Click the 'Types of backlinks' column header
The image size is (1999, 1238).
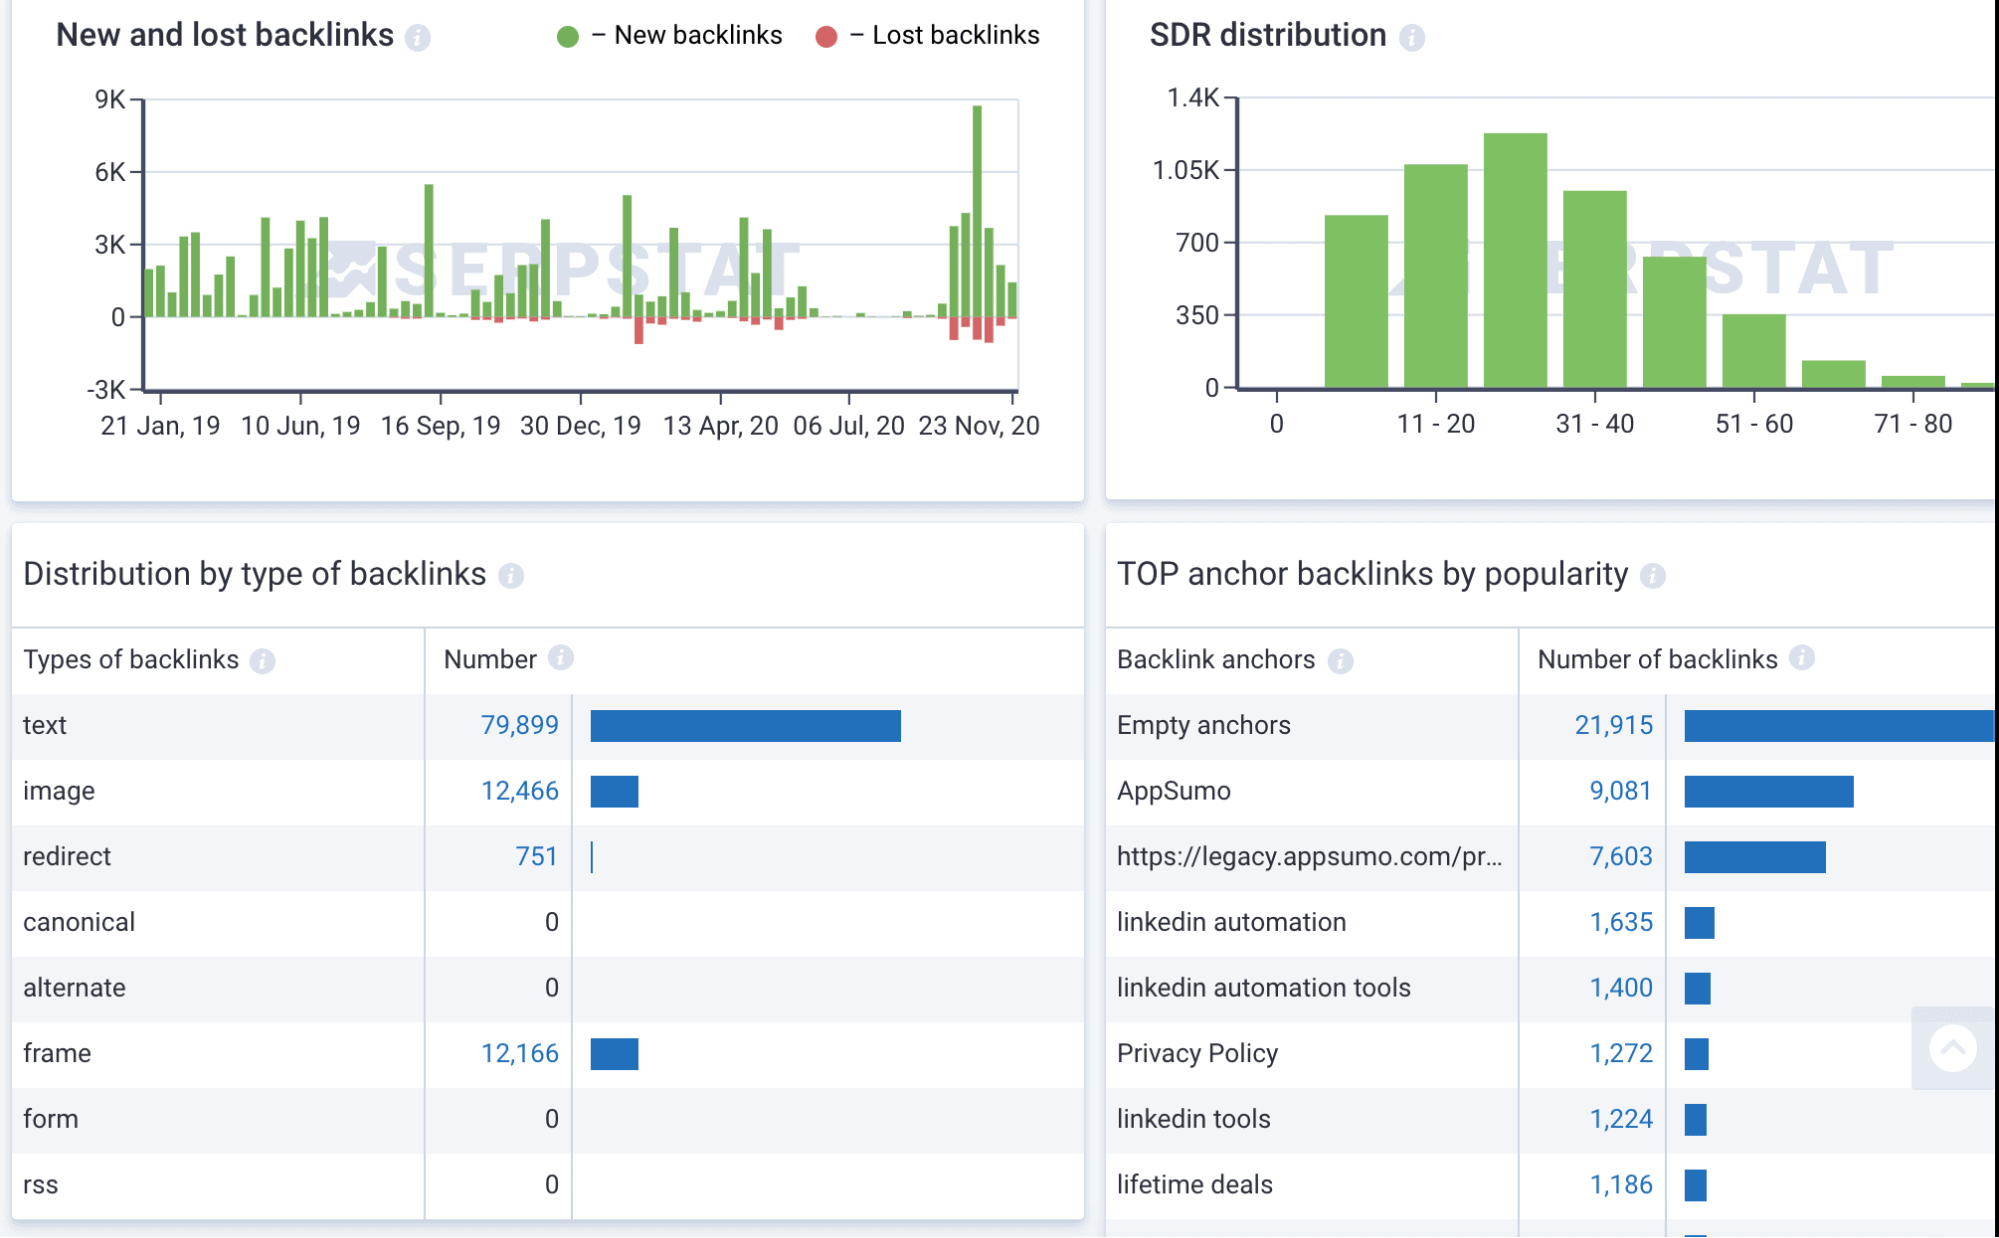tap(131, 660)
